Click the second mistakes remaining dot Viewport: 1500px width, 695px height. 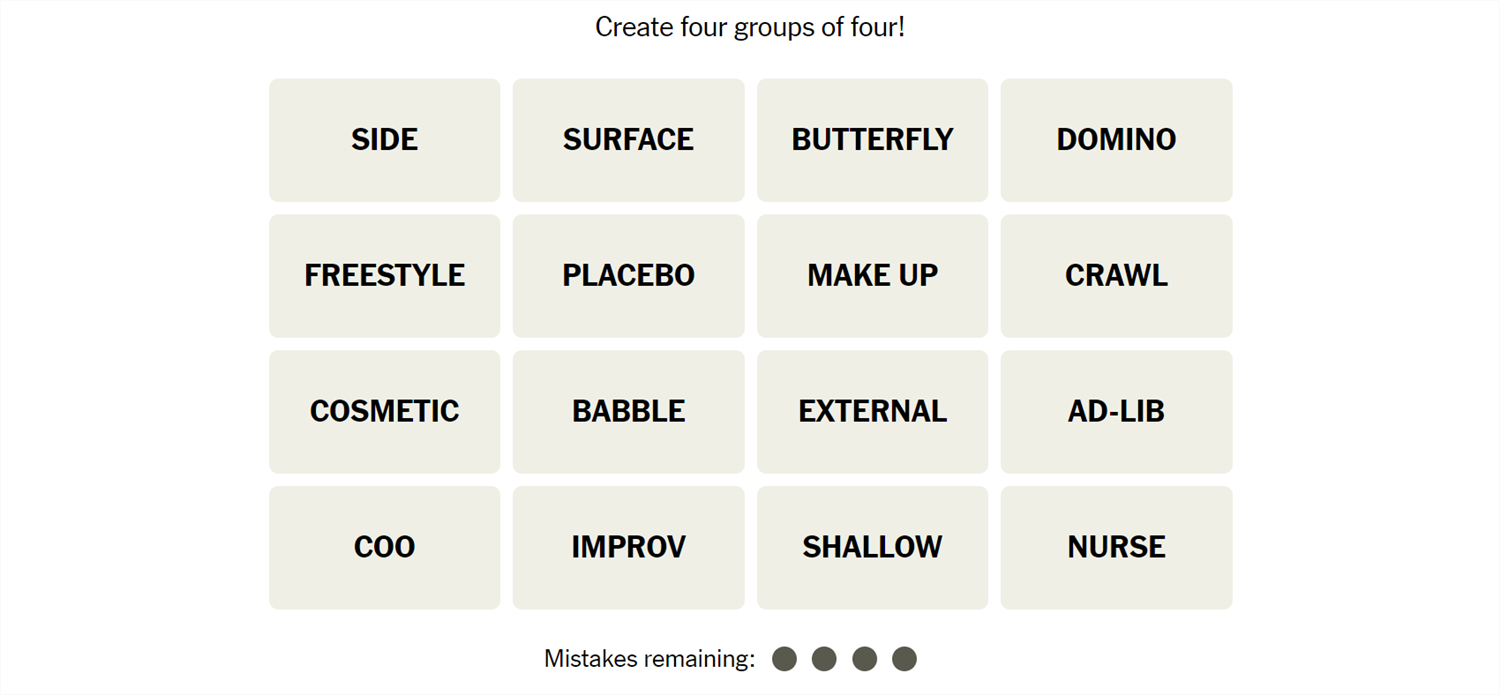[x=824, y=659]
